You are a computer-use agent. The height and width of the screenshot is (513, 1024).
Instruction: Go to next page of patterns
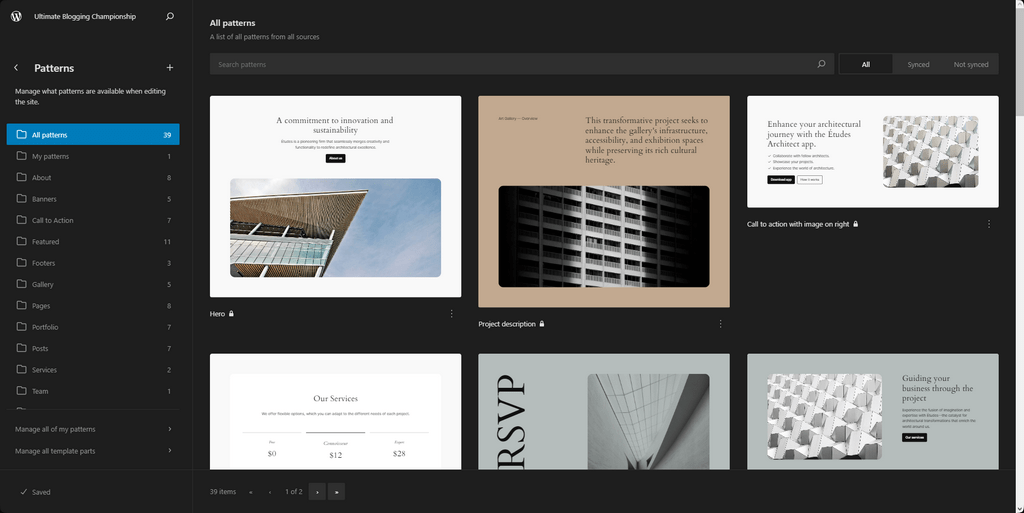317,492
